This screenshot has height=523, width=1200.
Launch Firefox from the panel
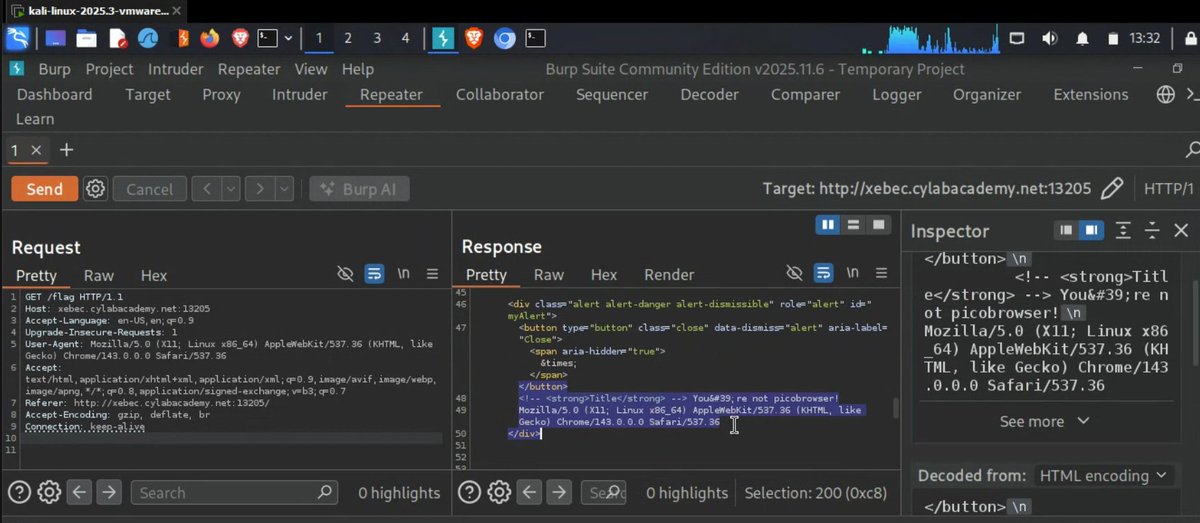coord(209,38)
